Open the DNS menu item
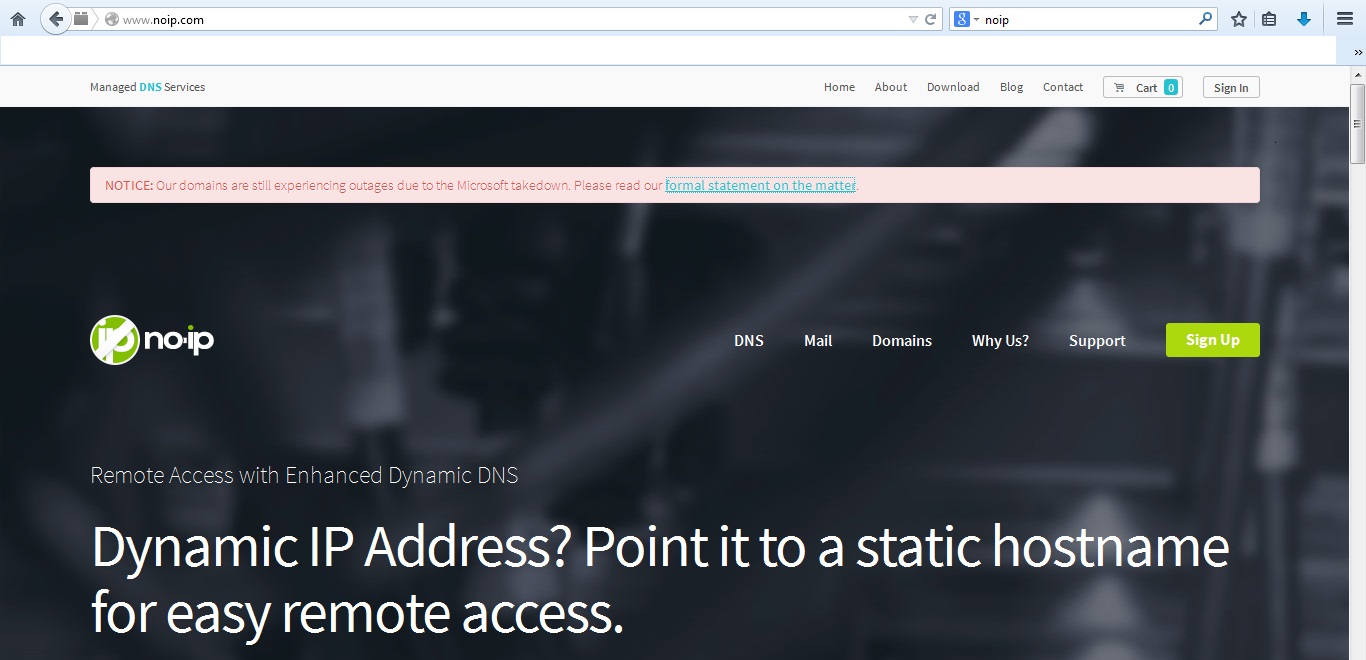1366x660 pixels. coord(749,341)
